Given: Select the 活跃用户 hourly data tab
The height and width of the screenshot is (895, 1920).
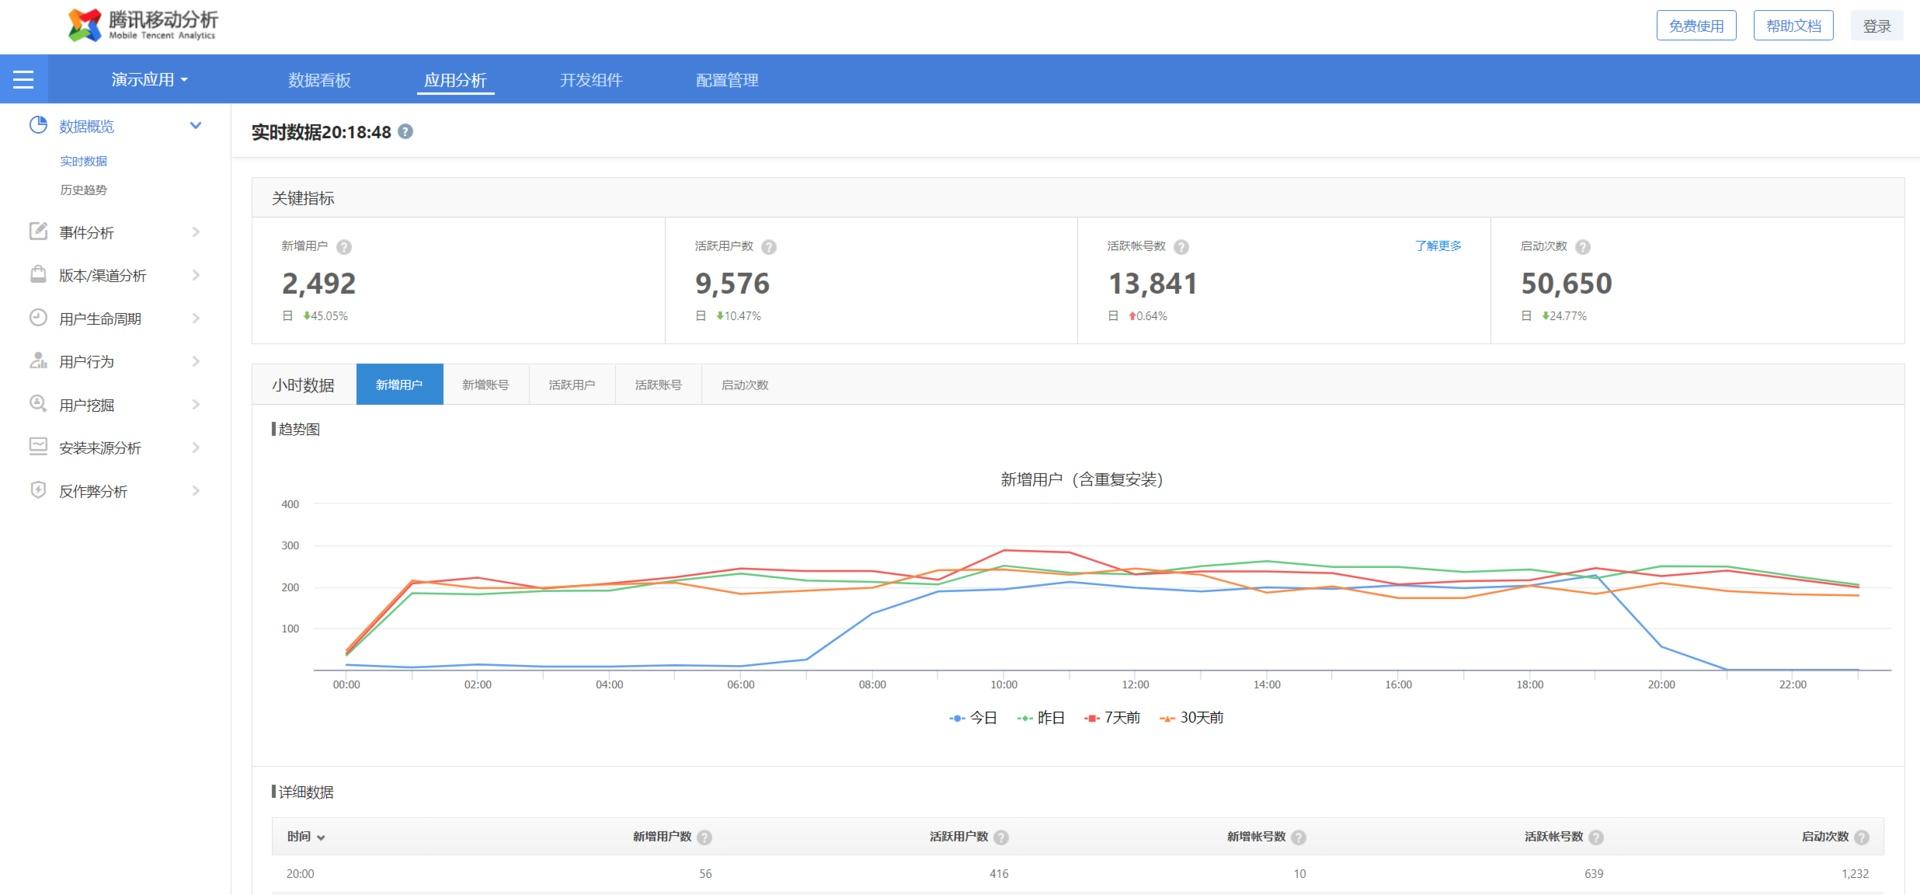Looking at the screenshot, I should (572, 385).
